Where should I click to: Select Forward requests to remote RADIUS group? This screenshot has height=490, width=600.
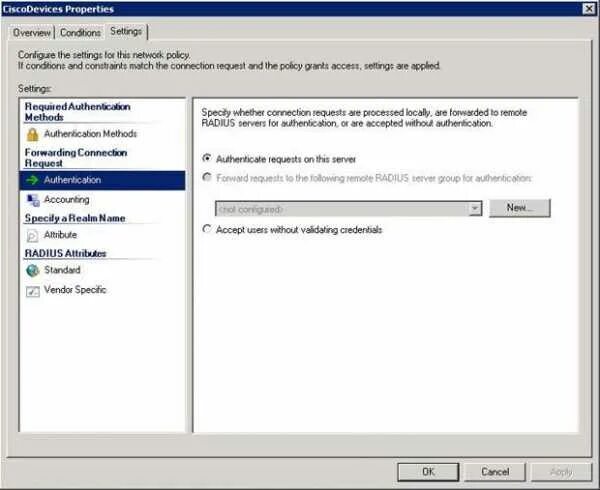207,177
